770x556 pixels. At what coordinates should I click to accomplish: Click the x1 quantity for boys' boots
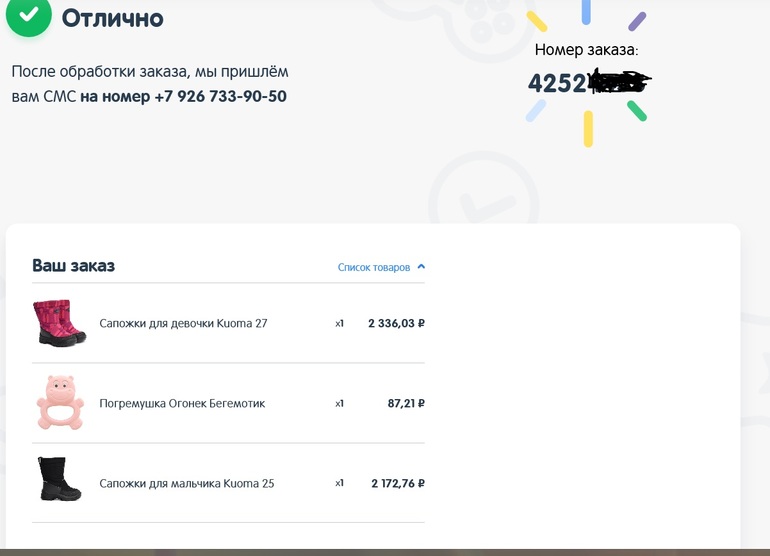[339, 483]
